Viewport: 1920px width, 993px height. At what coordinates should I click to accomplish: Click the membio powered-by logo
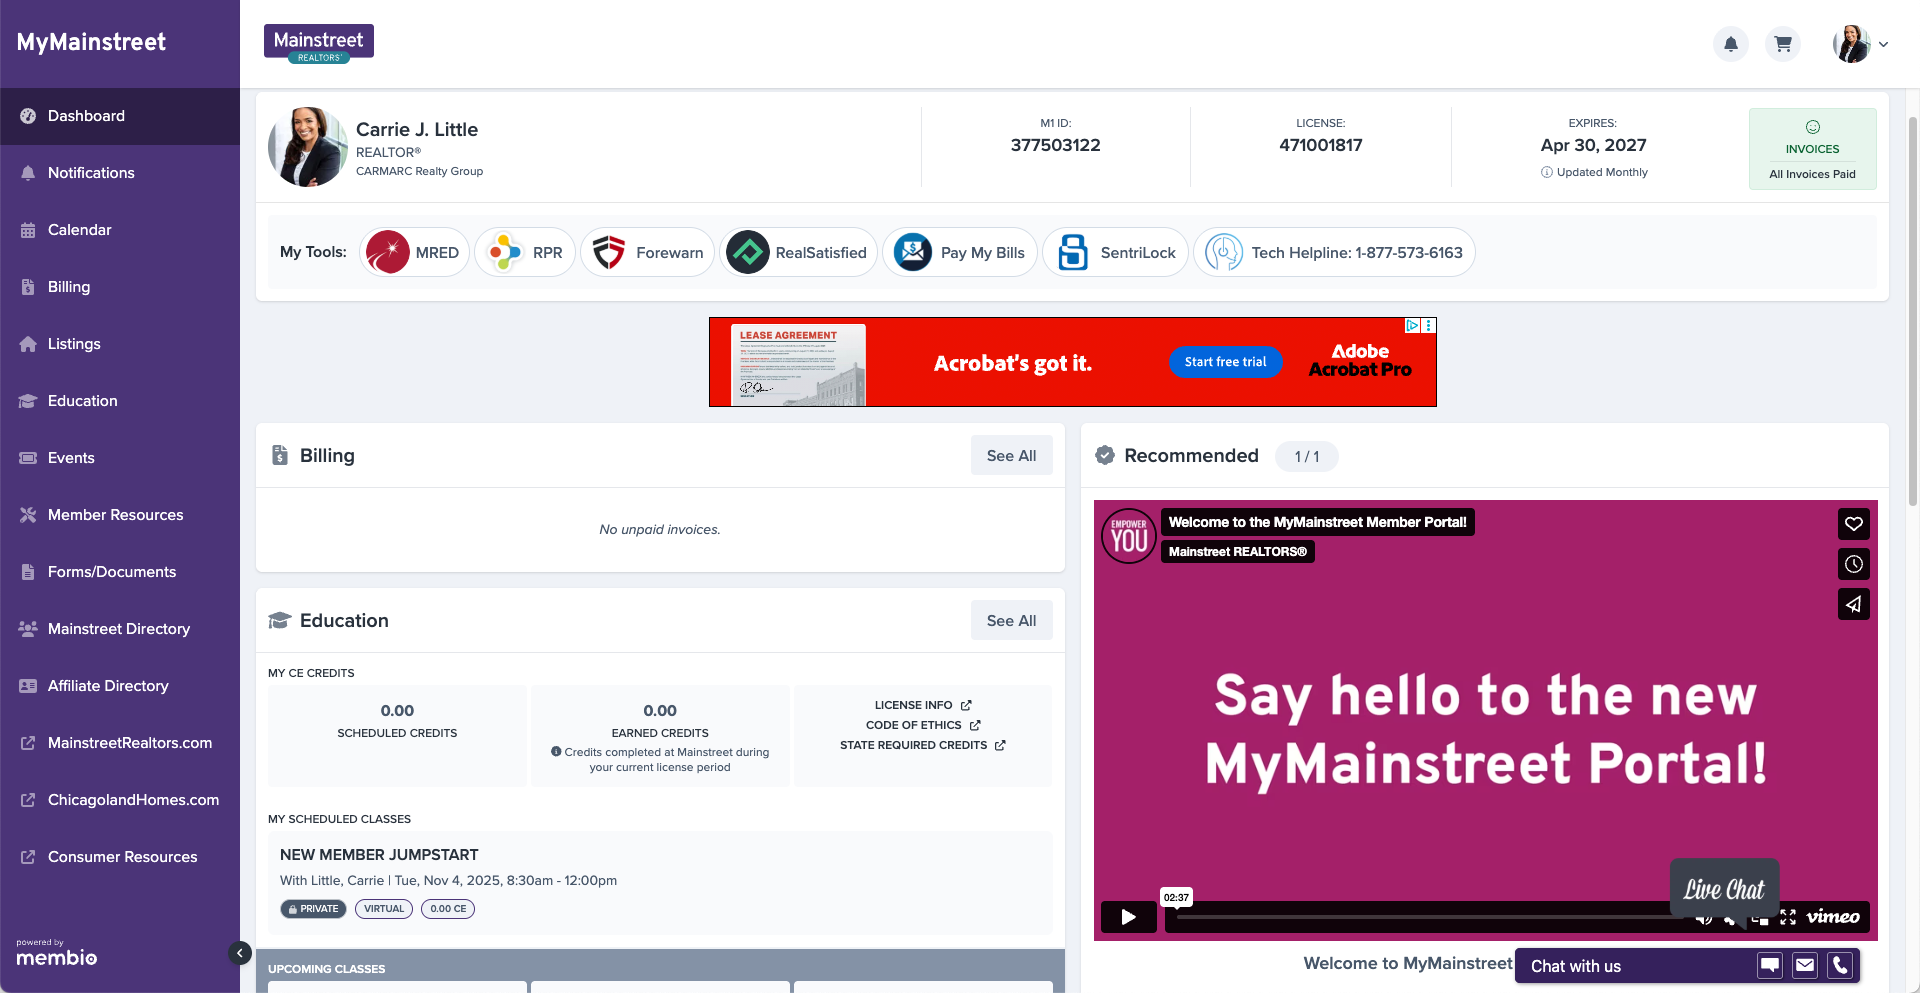click(56, 953)
